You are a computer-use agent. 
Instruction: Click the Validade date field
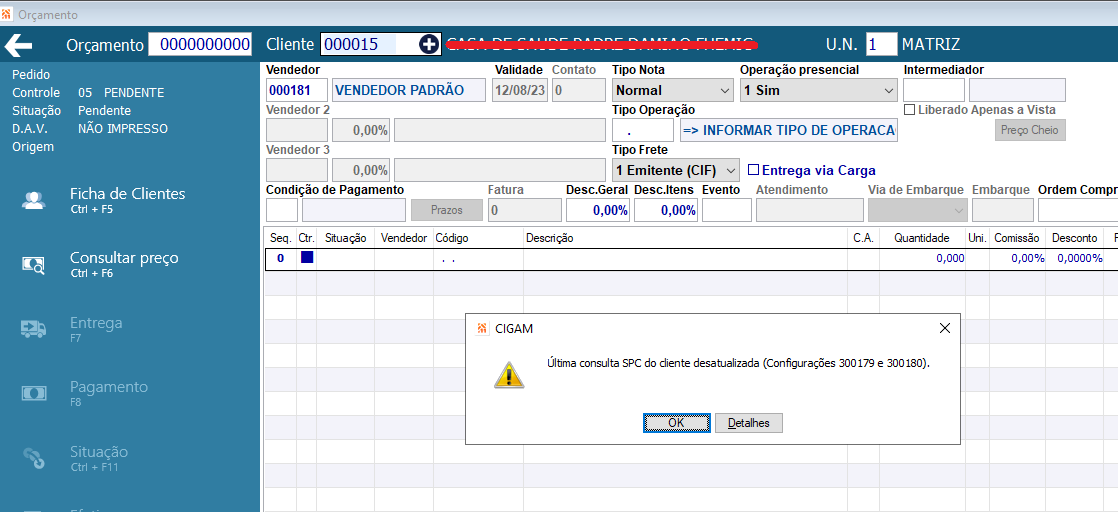(x=520, y=91)
